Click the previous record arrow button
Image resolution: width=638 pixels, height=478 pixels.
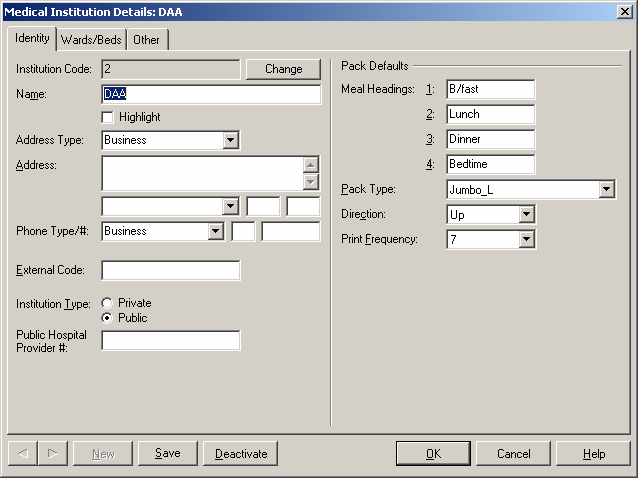(x=23, y=453)
